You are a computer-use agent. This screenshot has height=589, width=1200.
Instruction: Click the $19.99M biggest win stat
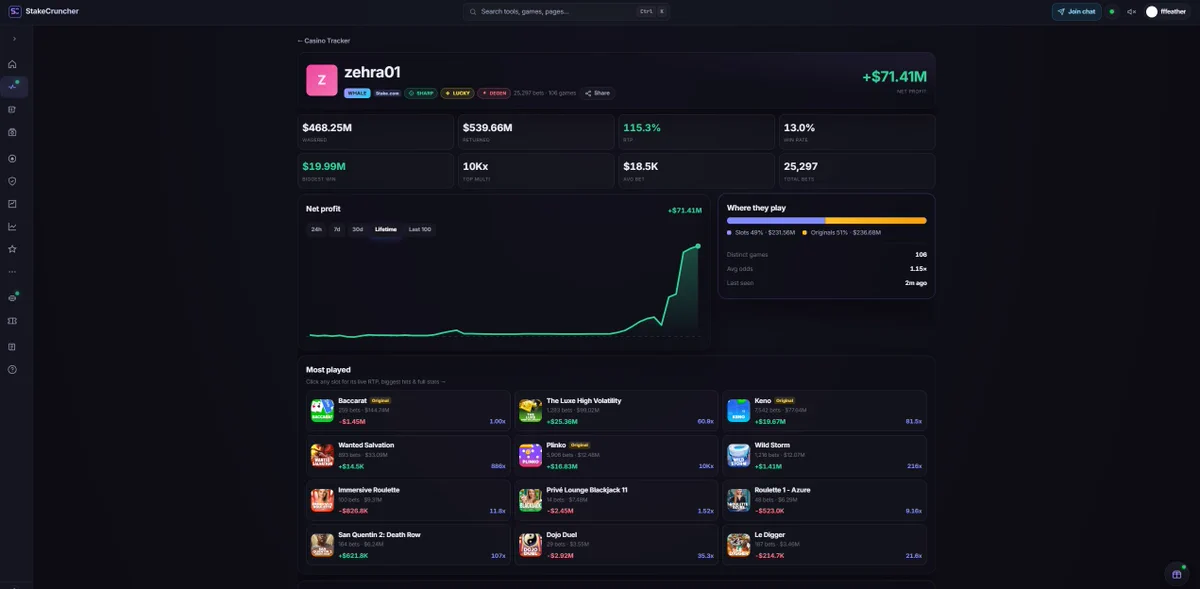tap(376, 171)
